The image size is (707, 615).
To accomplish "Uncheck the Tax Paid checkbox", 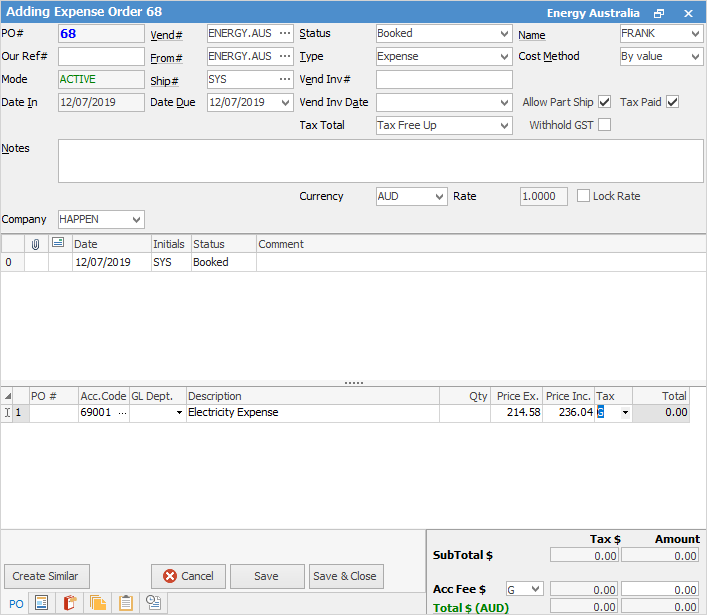I will [x=672, y=102].
